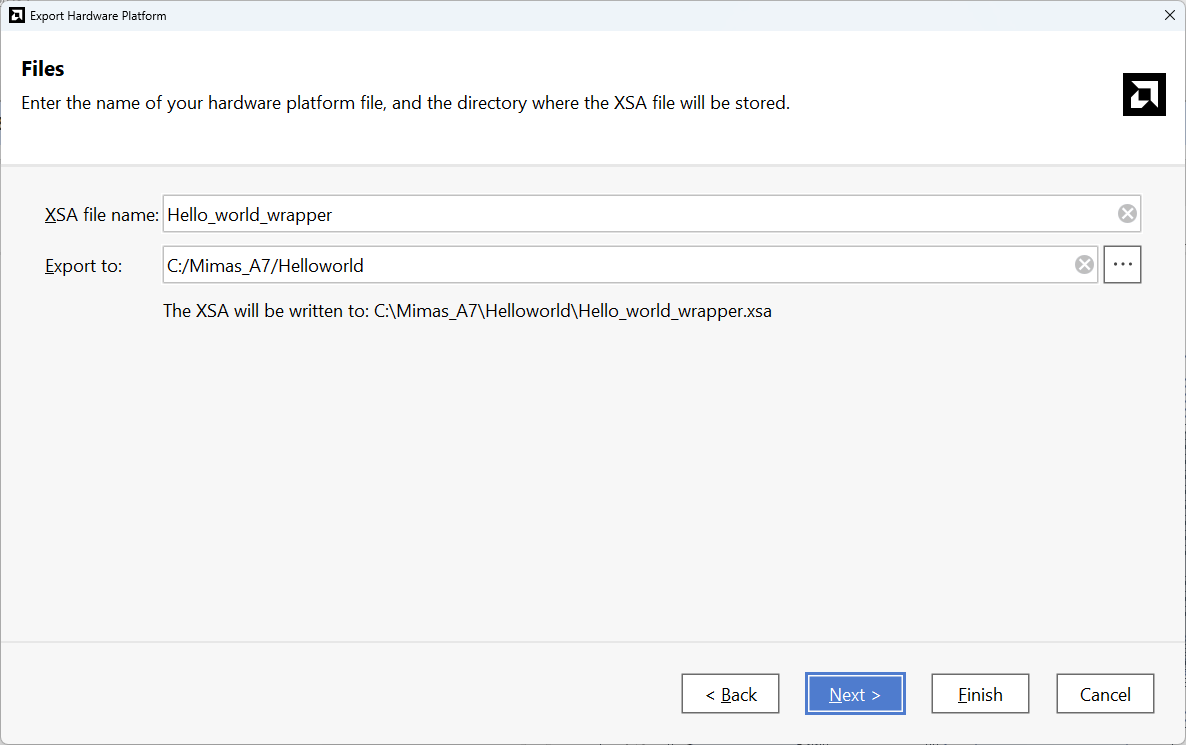The width and height of the screenshot is (1186, 745).
Task: Click the "XSA will be written to" path text
Action: click(x=467, y=311)
